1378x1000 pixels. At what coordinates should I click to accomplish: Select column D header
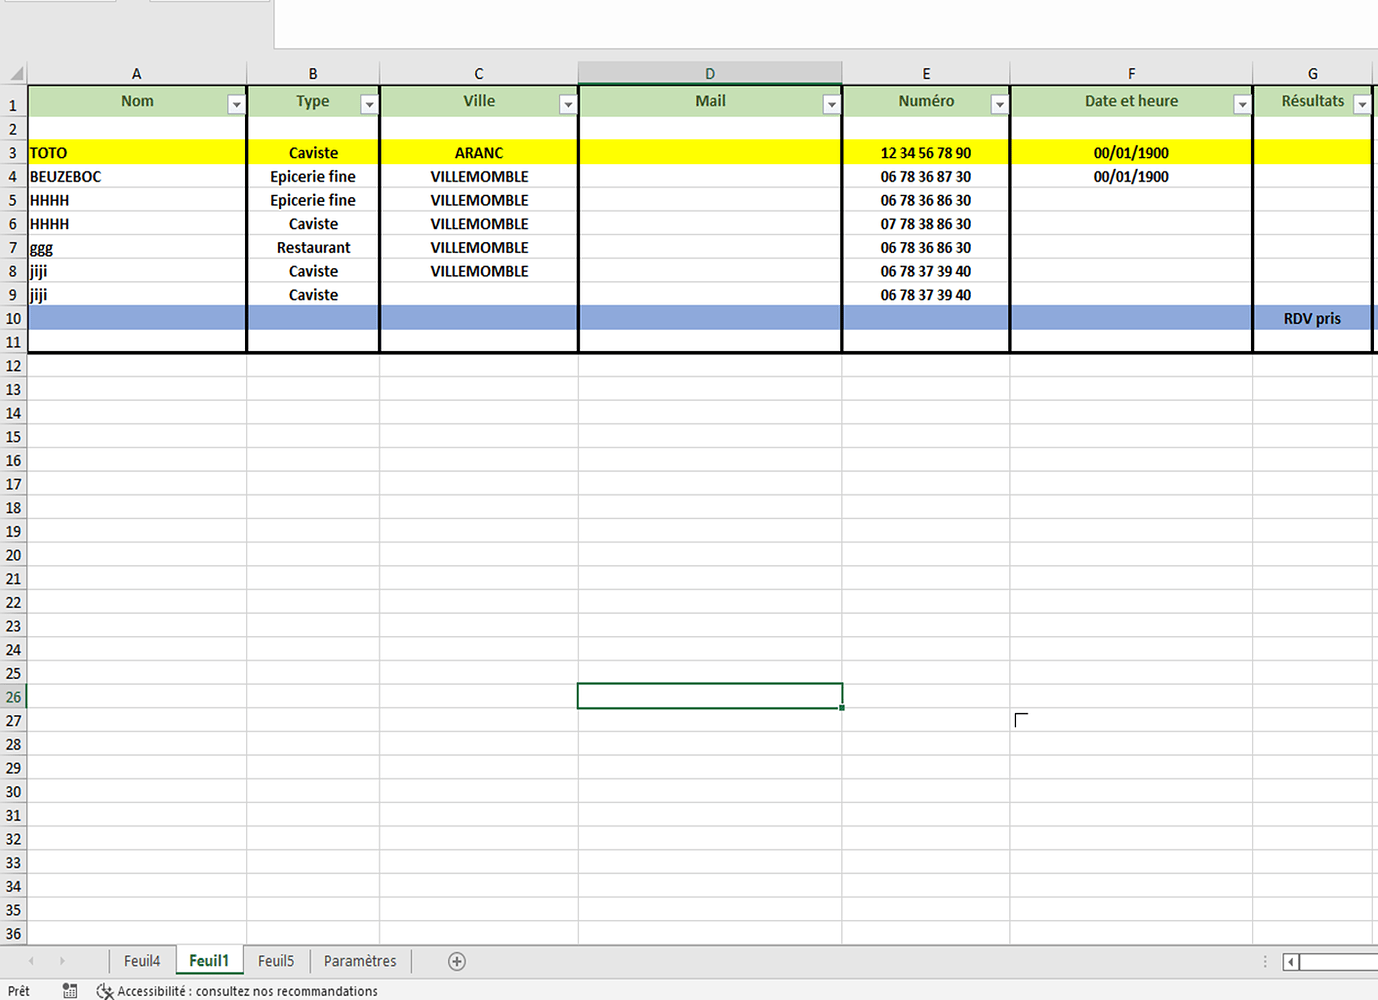click(x=710, y=73)
